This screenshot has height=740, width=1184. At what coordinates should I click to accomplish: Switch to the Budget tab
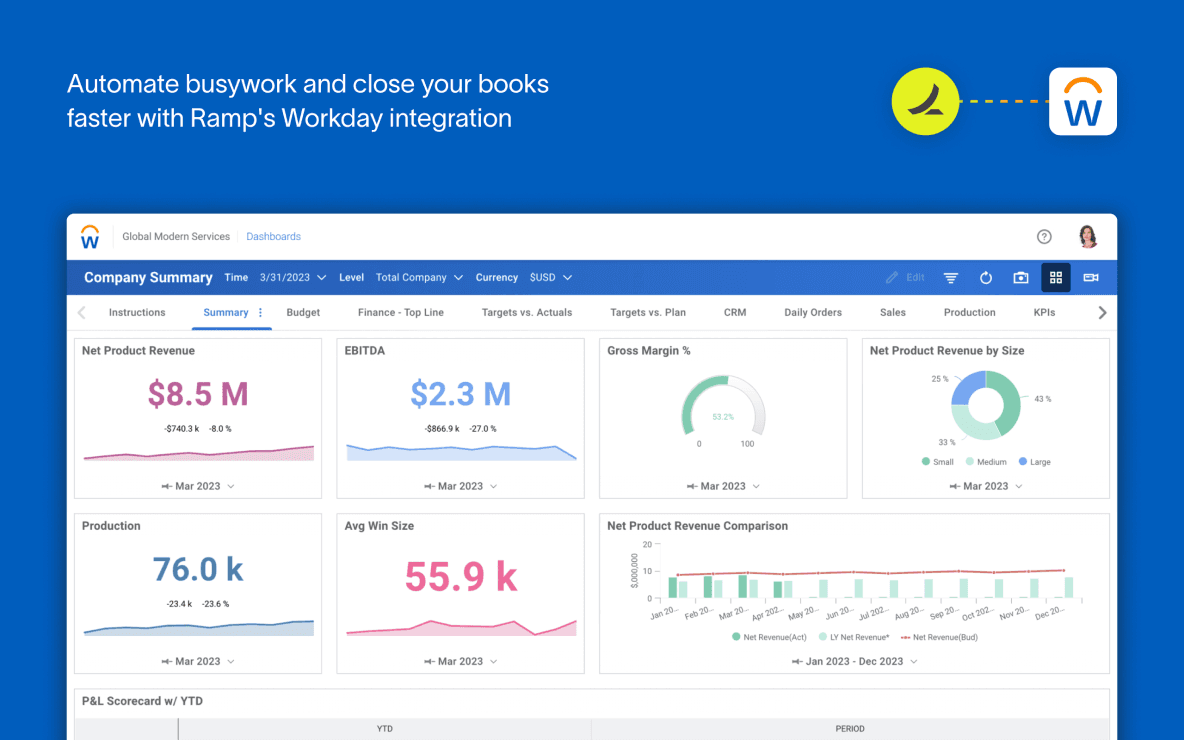(x=303, y=312)
